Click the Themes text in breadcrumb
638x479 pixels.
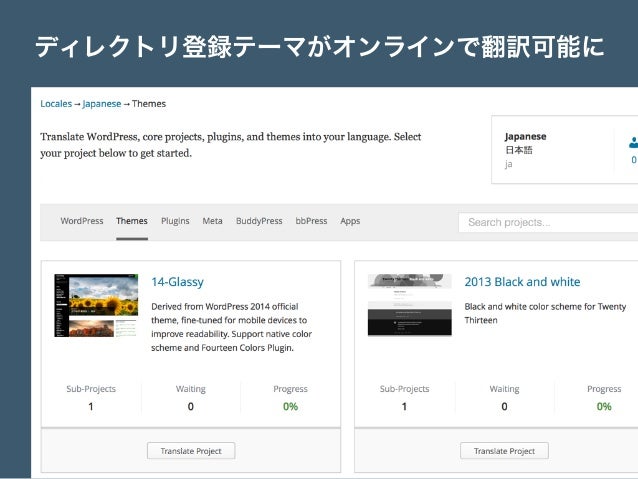coord(149,104)
